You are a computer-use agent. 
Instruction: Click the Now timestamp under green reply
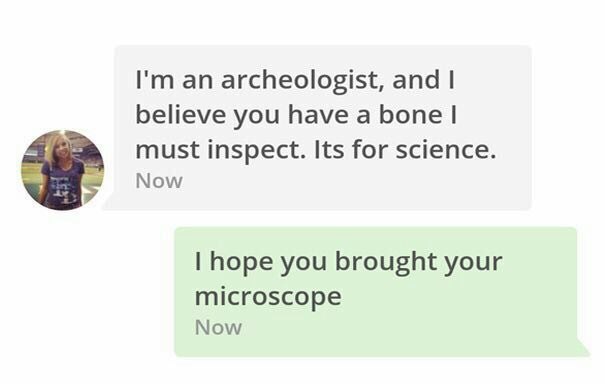tap(218, 328)
